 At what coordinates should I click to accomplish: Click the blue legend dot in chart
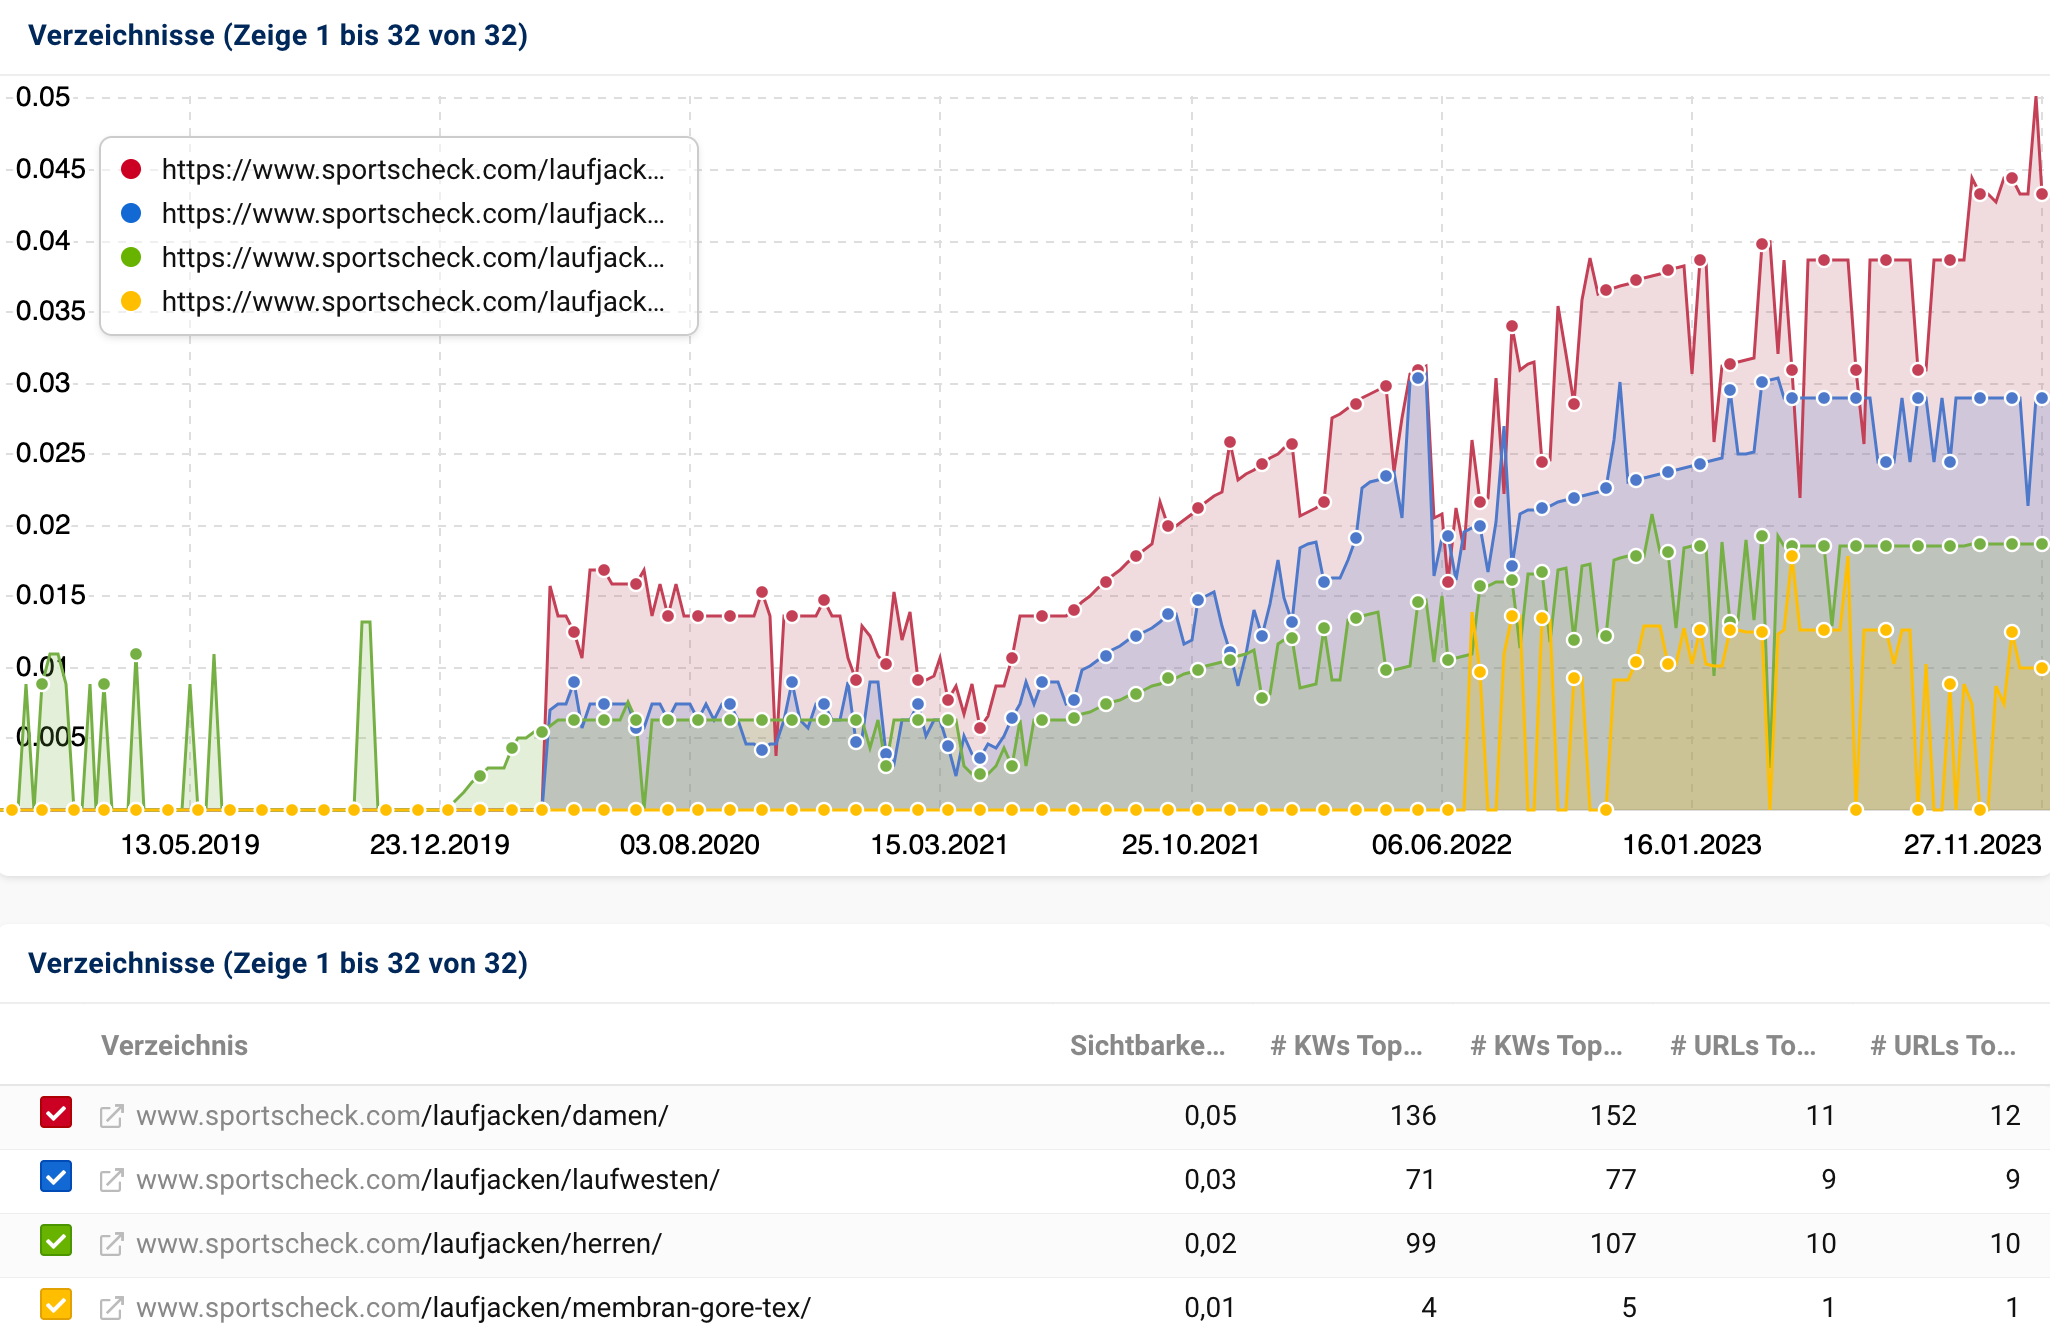[131, 213]
